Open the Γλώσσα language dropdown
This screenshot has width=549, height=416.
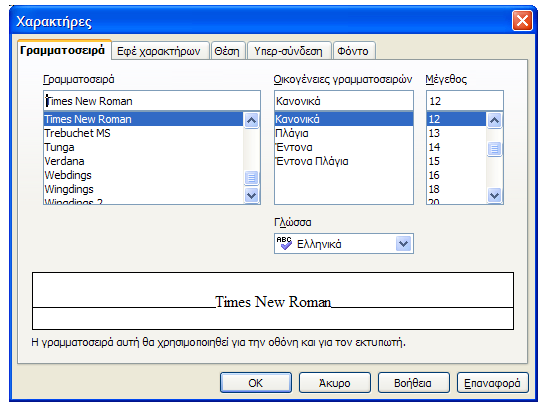click(403, 243)
